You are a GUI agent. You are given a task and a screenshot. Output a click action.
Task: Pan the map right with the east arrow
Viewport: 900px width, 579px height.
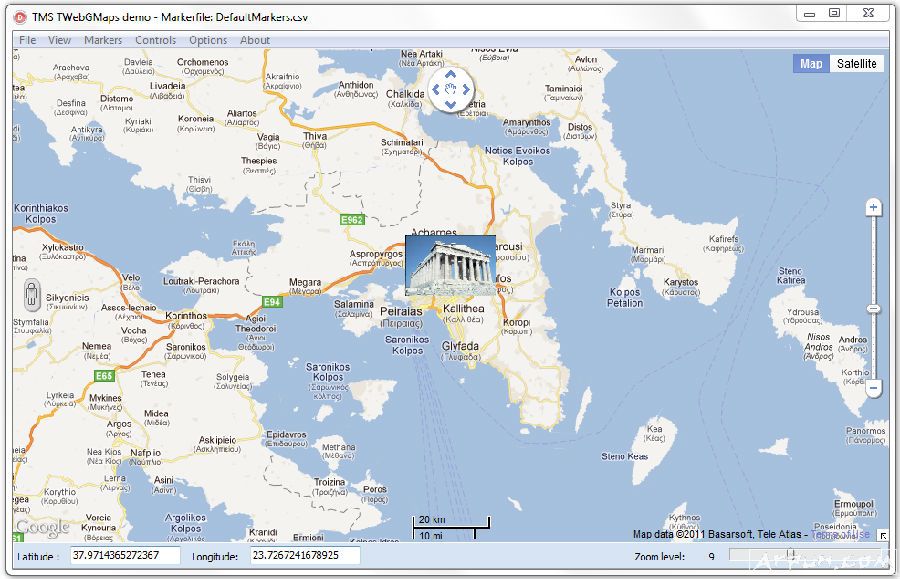466,90
